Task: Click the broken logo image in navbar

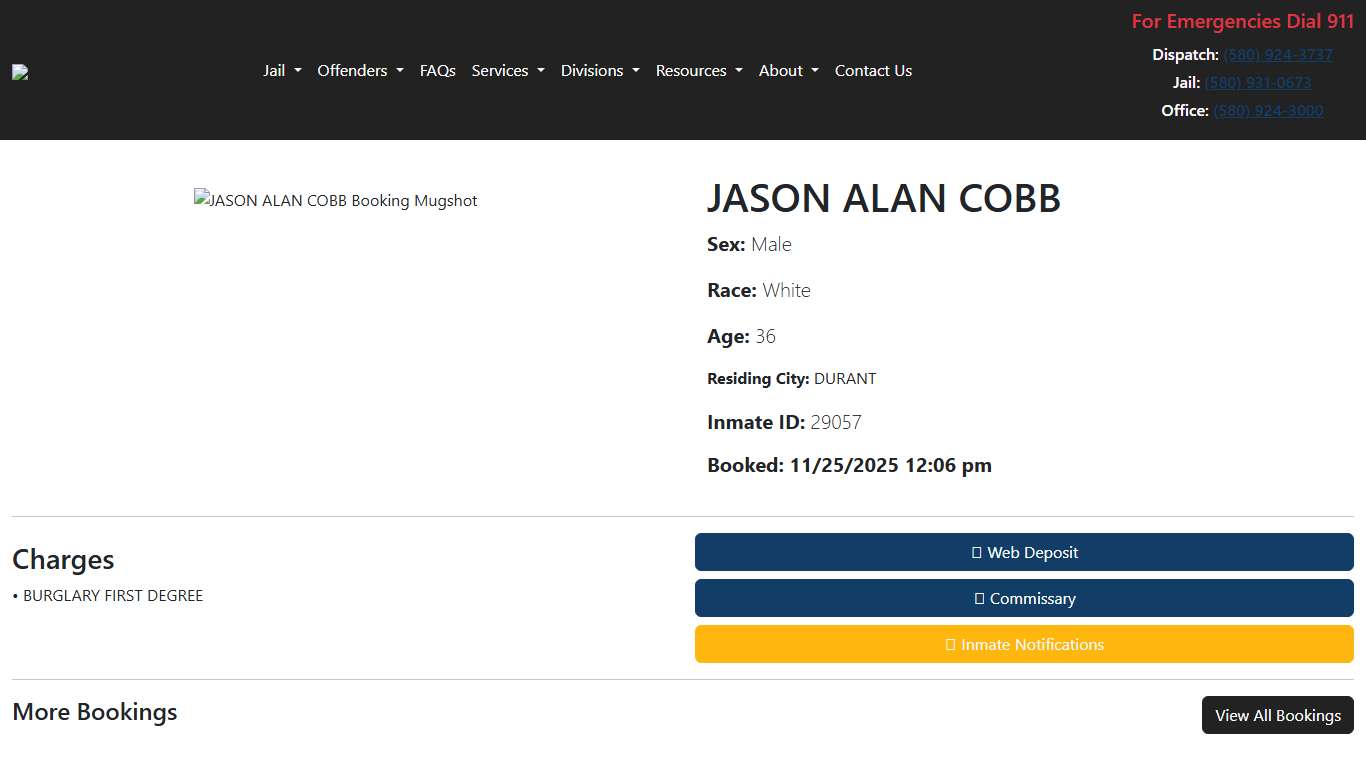Action: point(19,71)
